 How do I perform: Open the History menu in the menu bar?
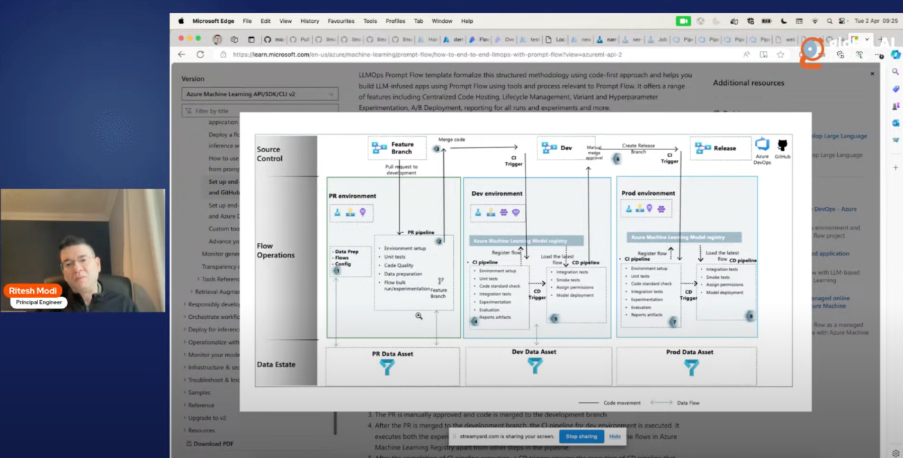click(310, 20)
